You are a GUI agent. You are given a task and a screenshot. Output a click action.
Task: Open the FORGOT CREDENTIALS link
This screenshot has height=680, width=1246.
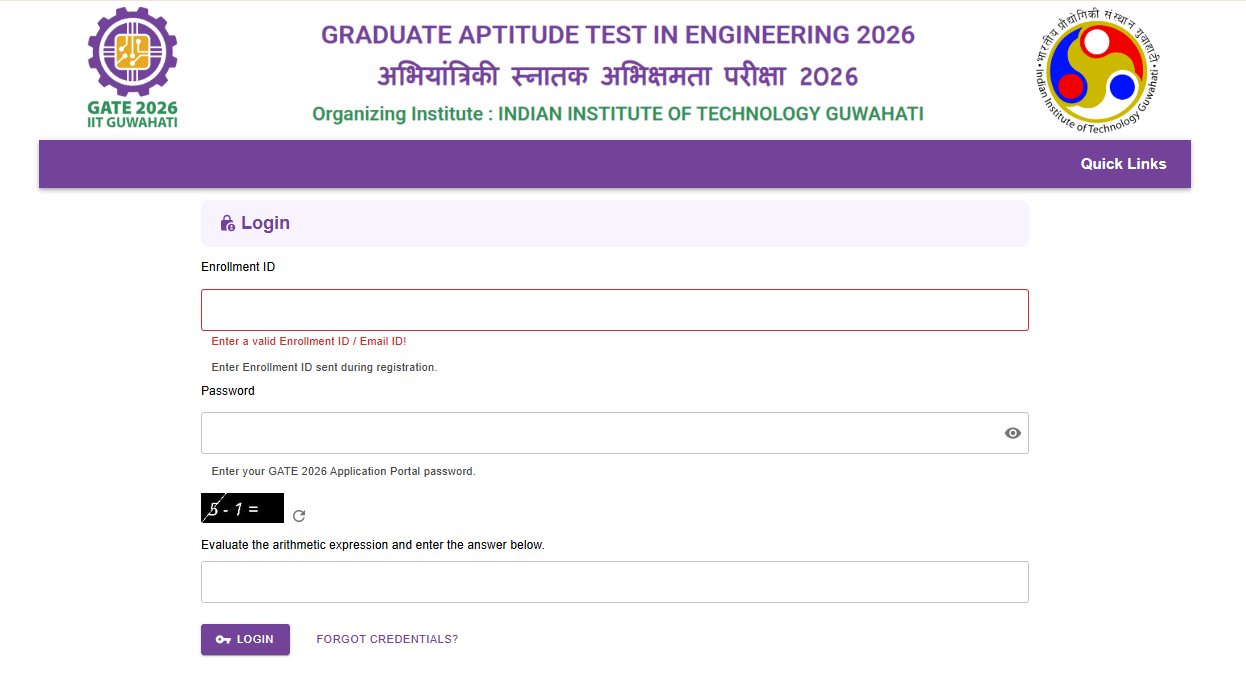386,638
